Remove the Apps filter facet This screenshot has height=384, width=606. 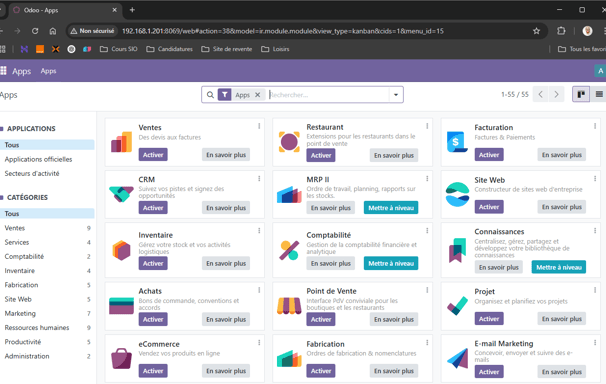click(257, 95)
